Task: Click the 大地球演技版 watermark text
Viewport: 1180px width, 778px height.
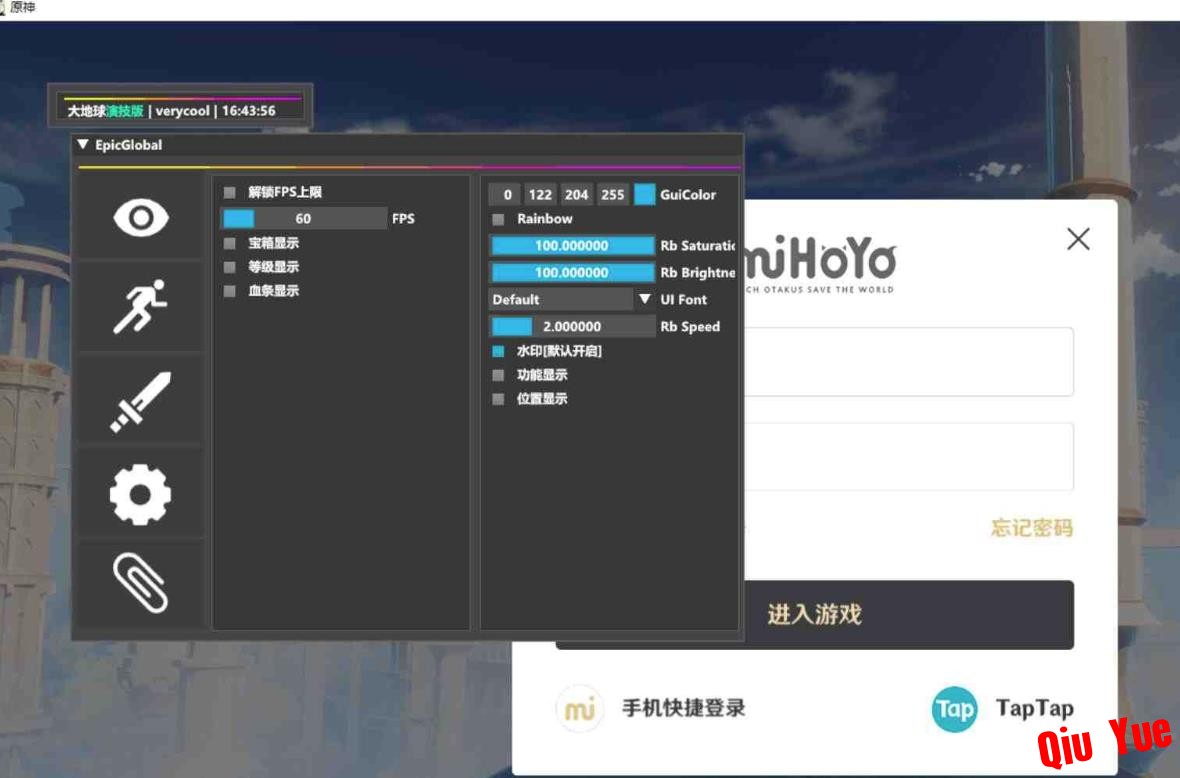Action: coord(105,111)
